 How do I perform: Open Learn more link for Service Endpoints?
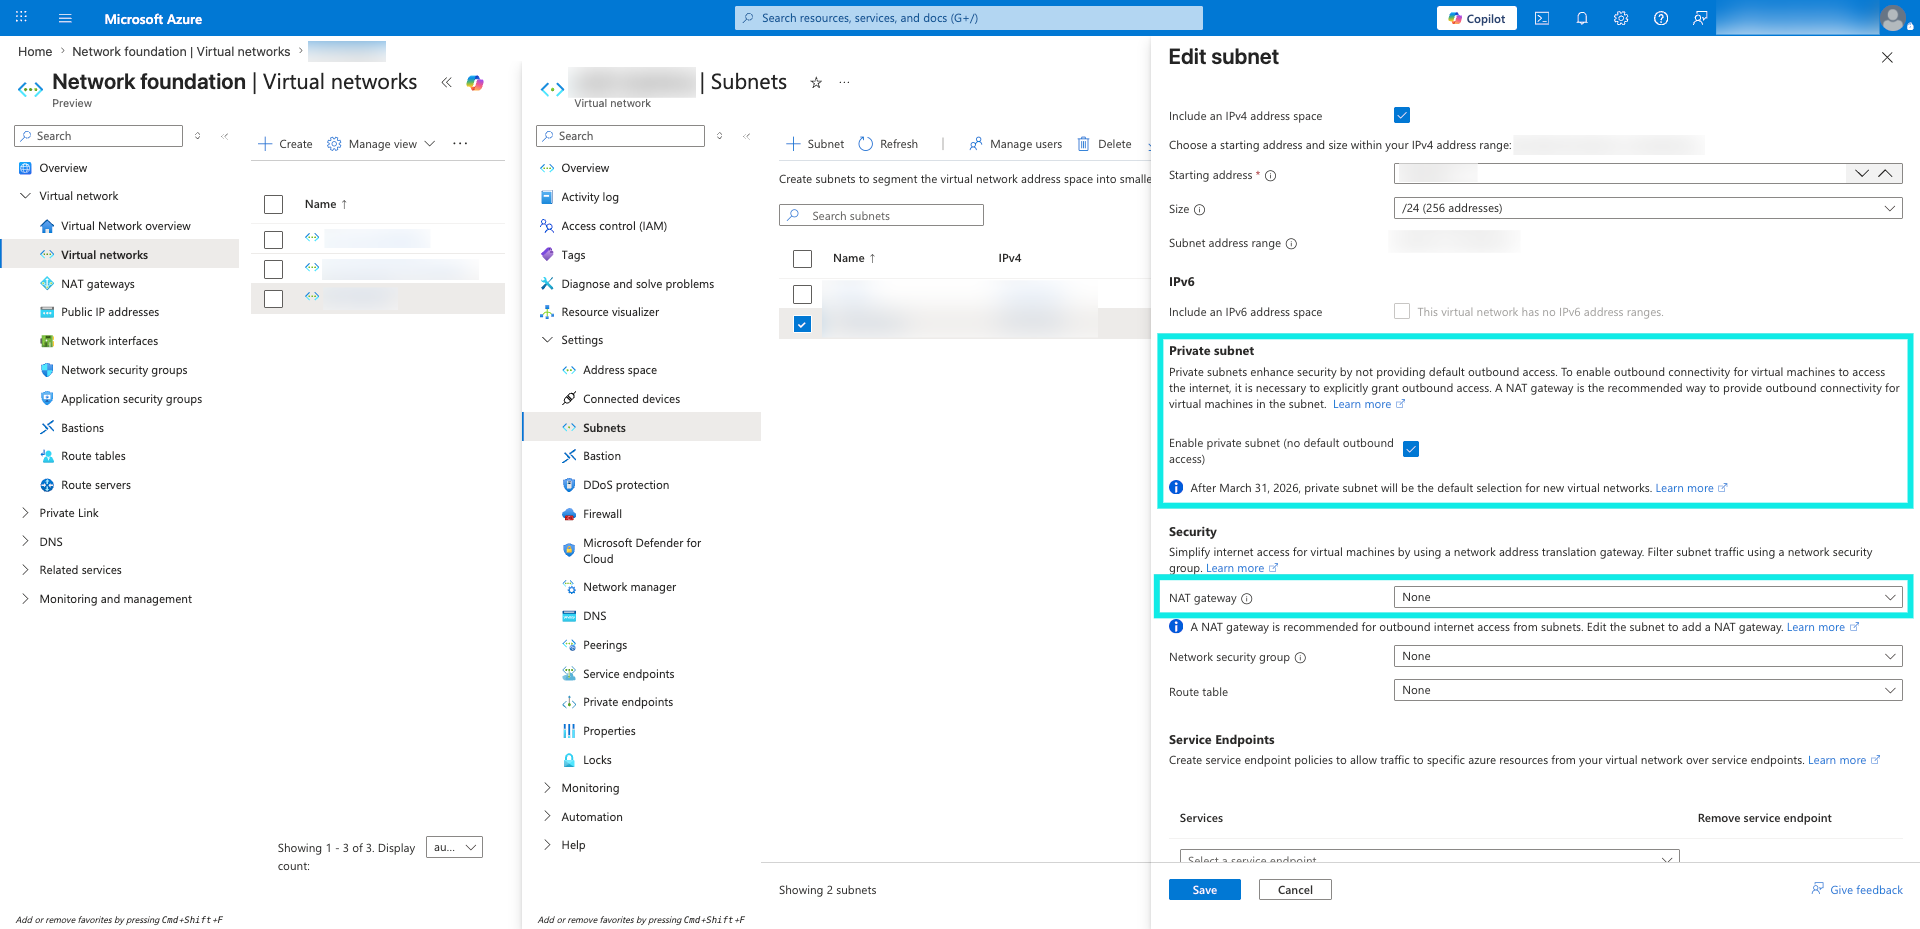tap(1843, 760)
